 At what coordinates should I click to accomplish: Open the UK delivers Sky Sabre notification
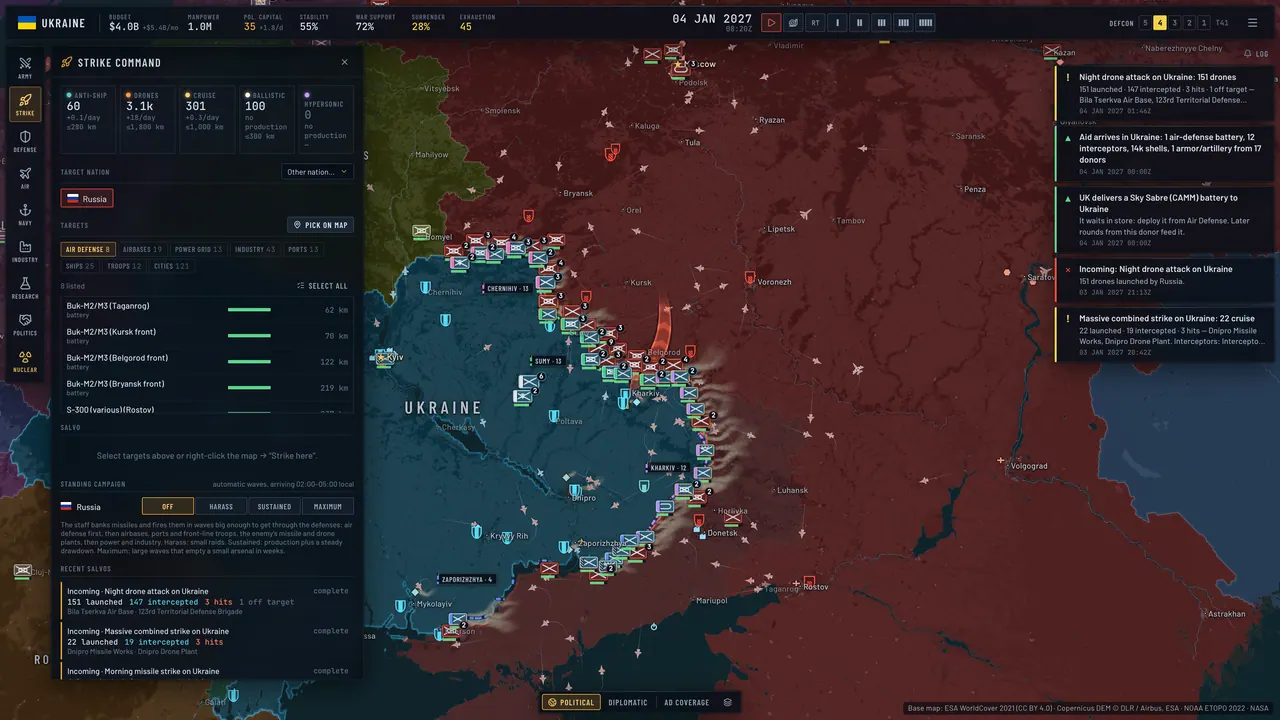tap(1165, 220)
